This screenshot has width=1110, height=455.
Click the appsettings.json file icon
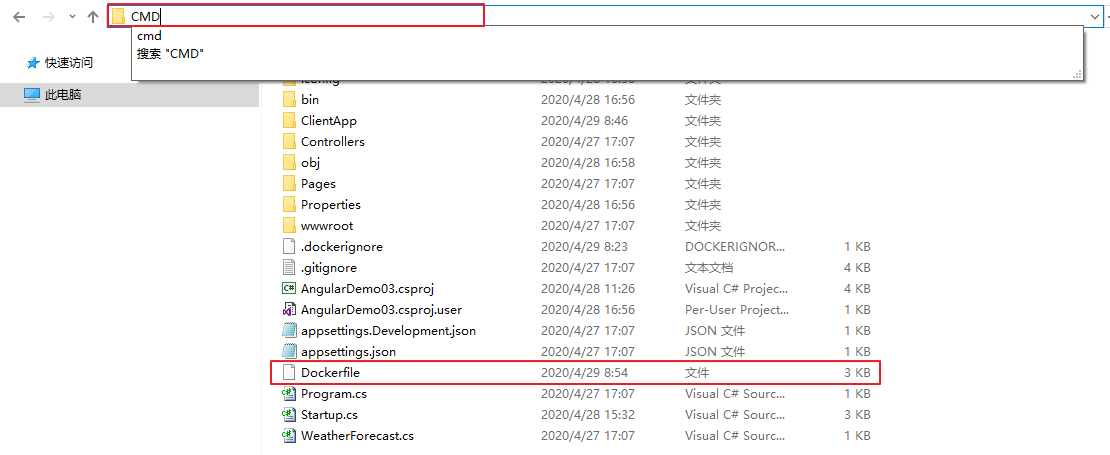(288, 352)
